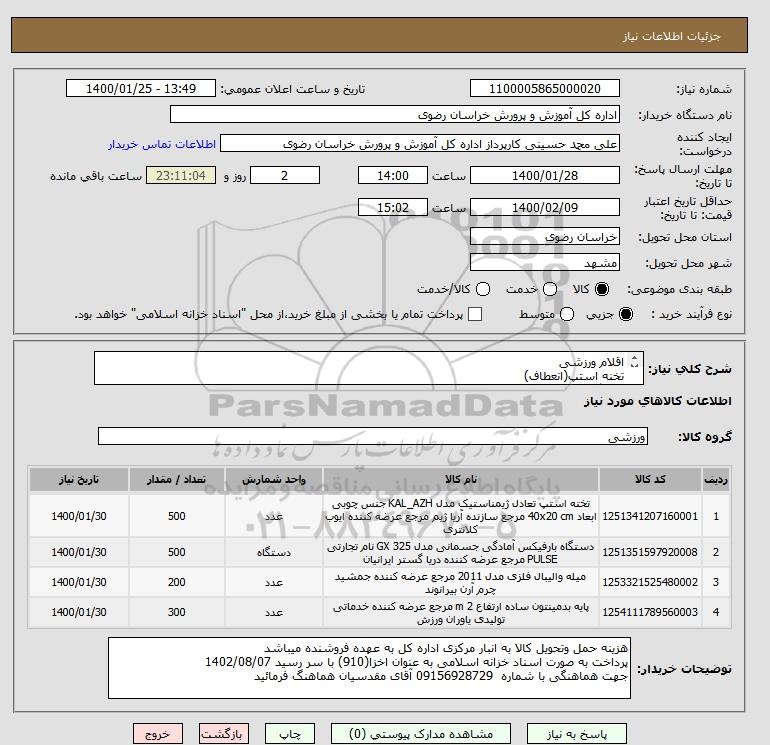Select the کالا/خدمت radio option
Image resolution: width=770 pixels, height=745 pixels.
[x=483, y=289]
